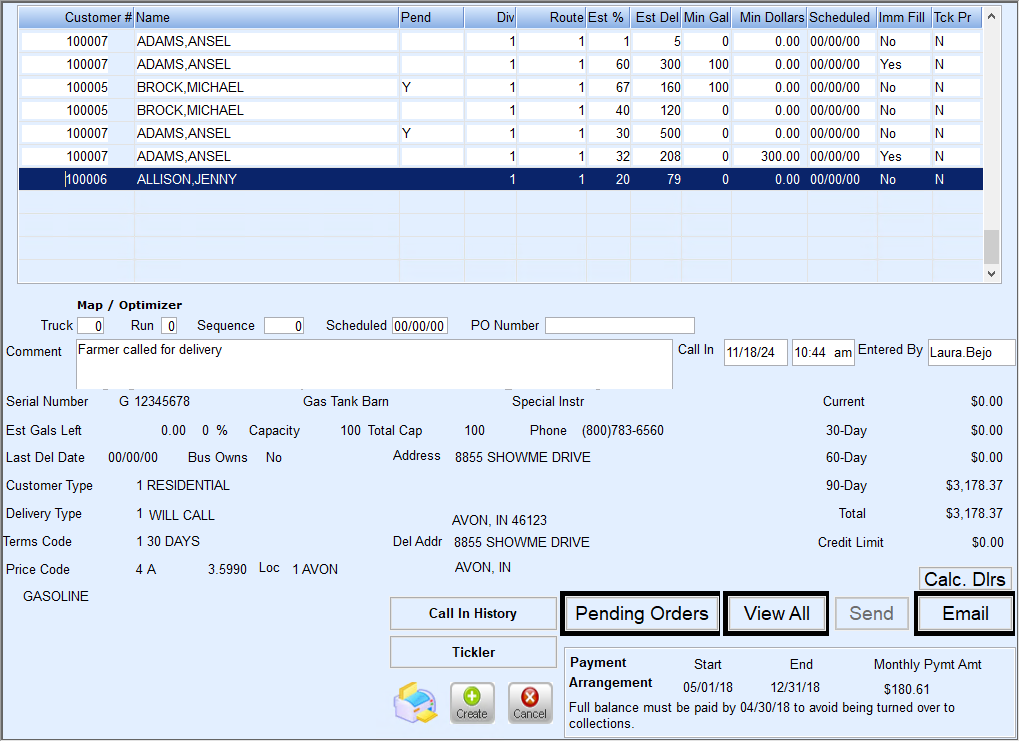This screenshot has width=1019, height=741.
Task: Open Pending Orders
Action: [x=641, y=614]
